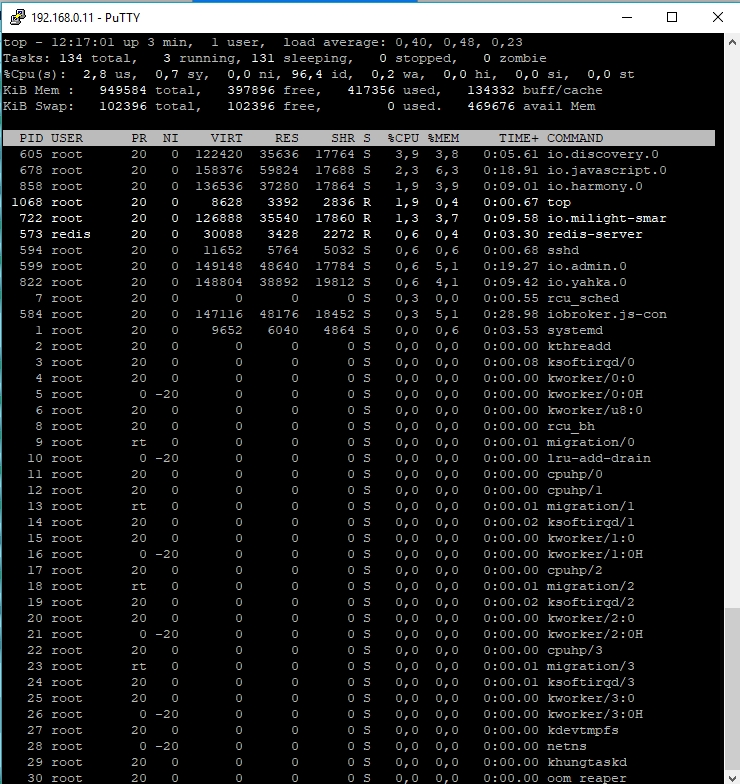Click the PID column header

point(31,138)
